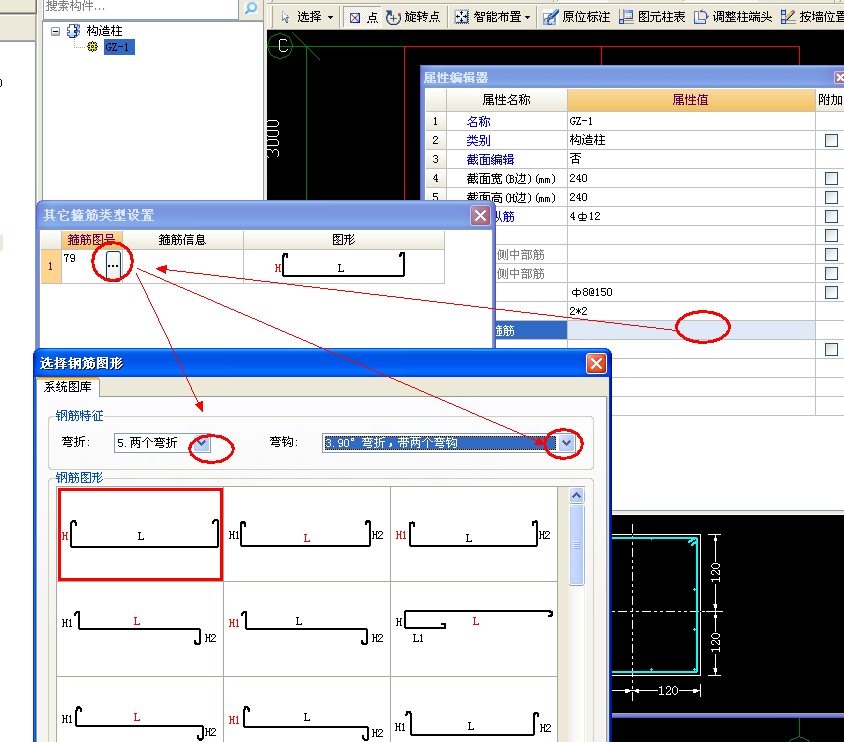Open the 弯钩 dropdown
Image resolution: width=844 pixels, height=742 pixels.
point(566,443)
